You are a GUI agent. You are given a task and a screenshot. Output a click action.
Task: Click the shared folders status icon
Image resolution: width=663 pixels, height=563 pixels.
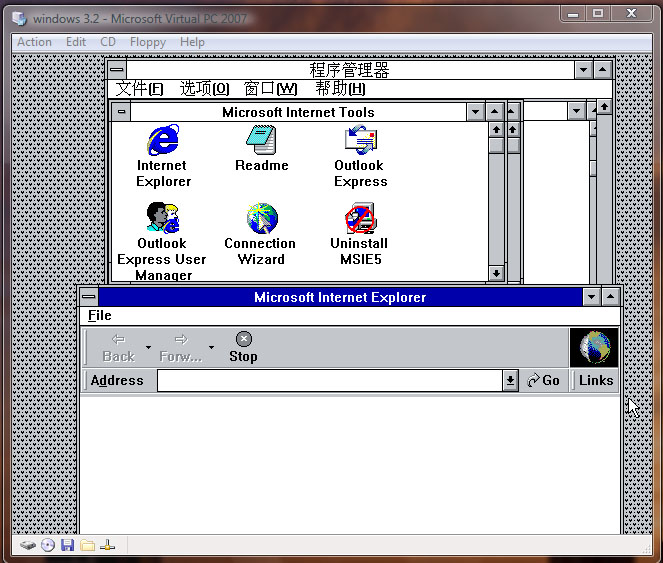[x=88, y=545]
